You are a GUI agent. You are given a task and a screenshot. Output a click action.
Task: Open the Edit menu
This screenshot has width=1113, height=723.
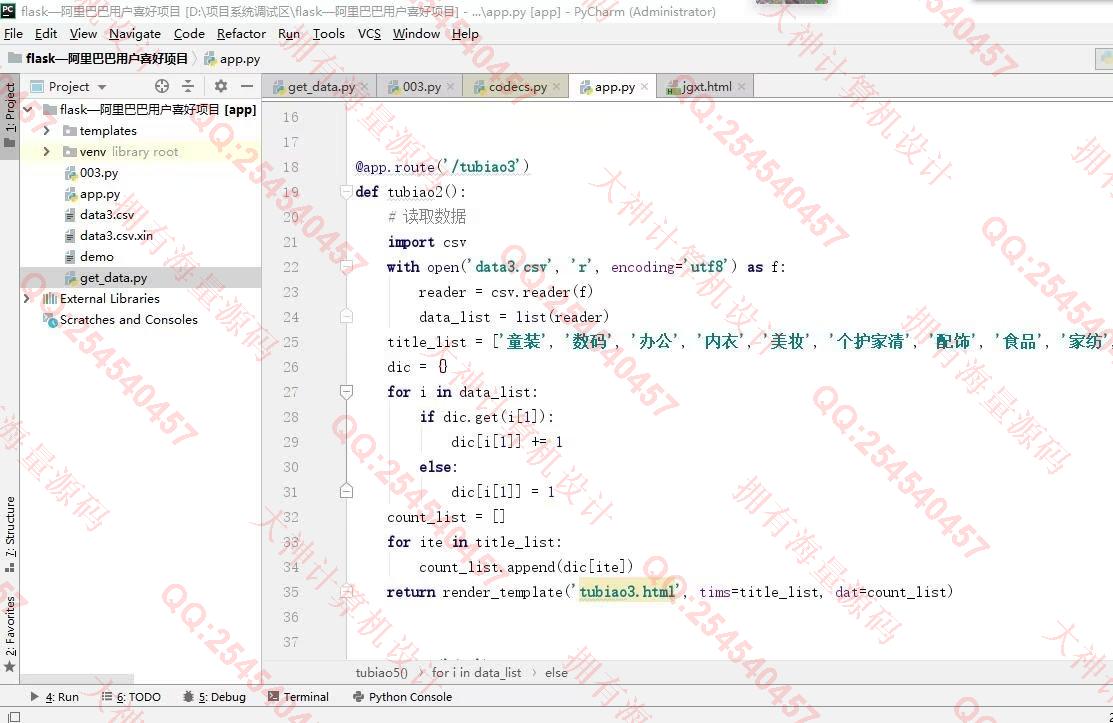pyautogui.click(x=46, y=33)
